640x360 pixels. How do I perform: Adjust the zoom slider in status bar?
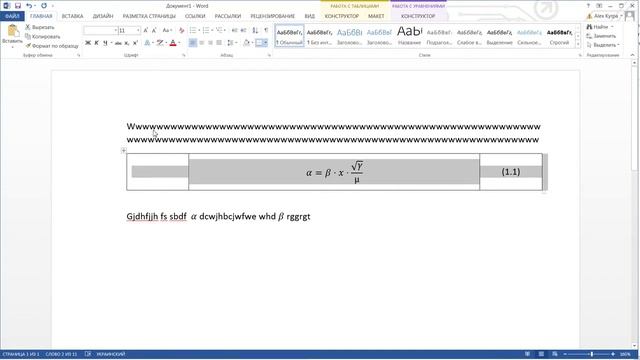tap(591, 354)
